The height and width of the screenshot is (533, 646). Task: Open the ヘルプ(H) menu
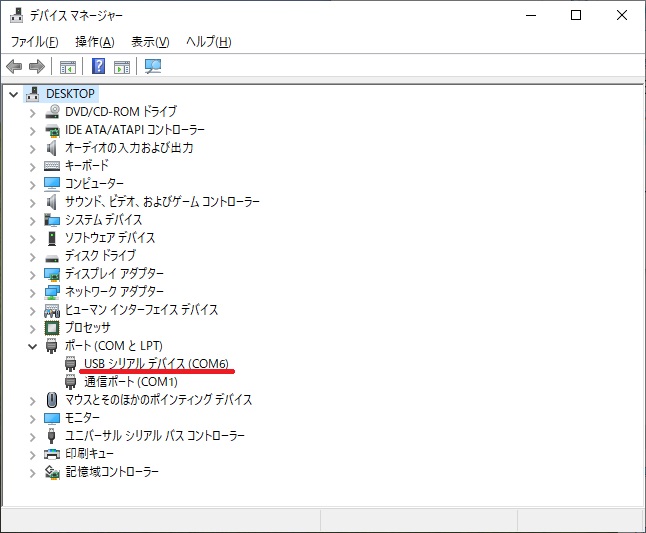point(208,42)
